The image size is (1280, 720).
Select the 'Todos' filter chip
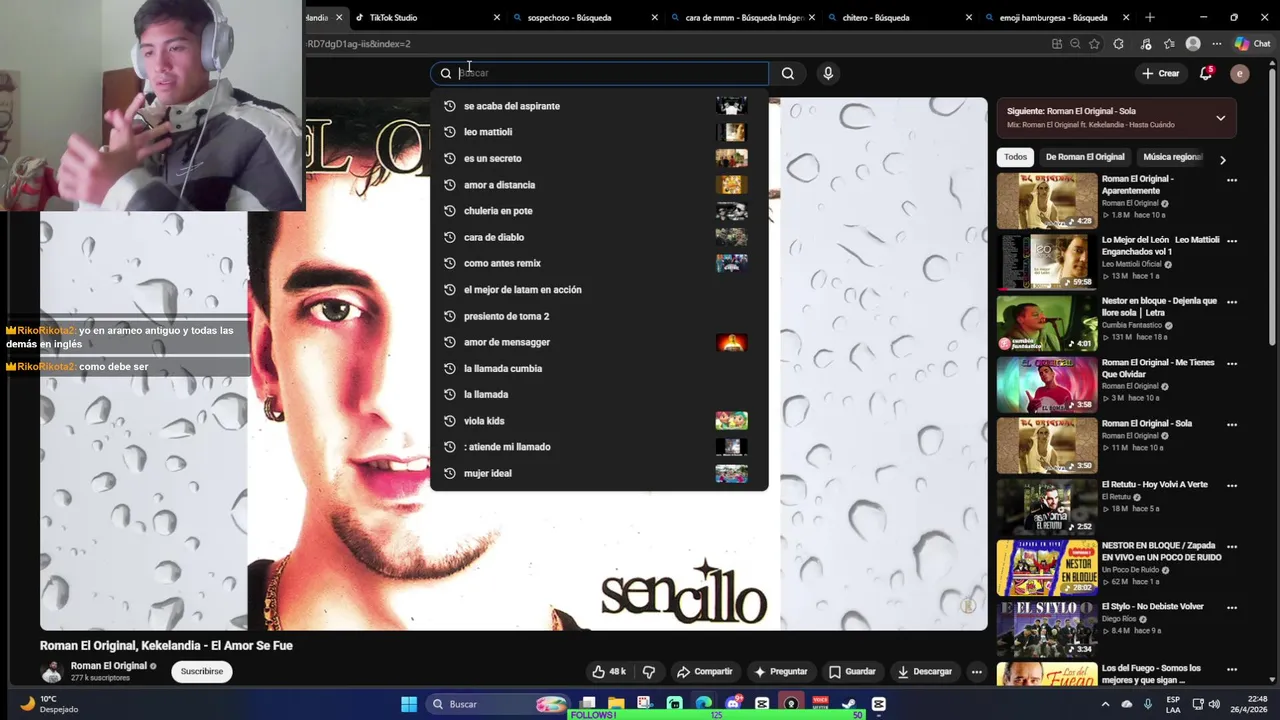[1015, 157]
